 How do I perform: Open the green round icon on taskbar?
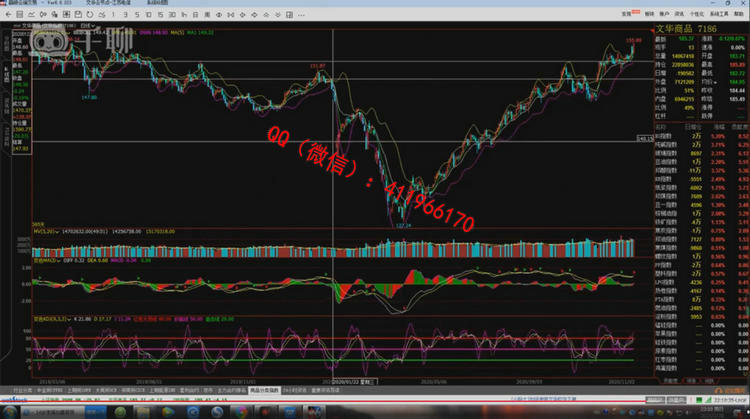(x=120, y=412)
